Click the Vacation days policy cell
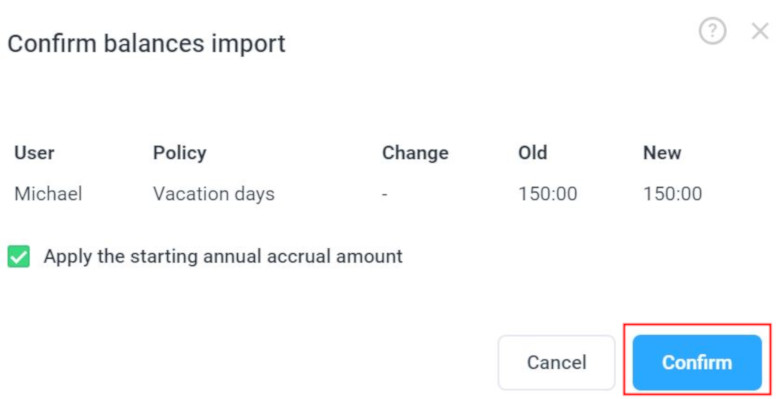The height and width of the screenshot is (399, 777). pos(214,194)
